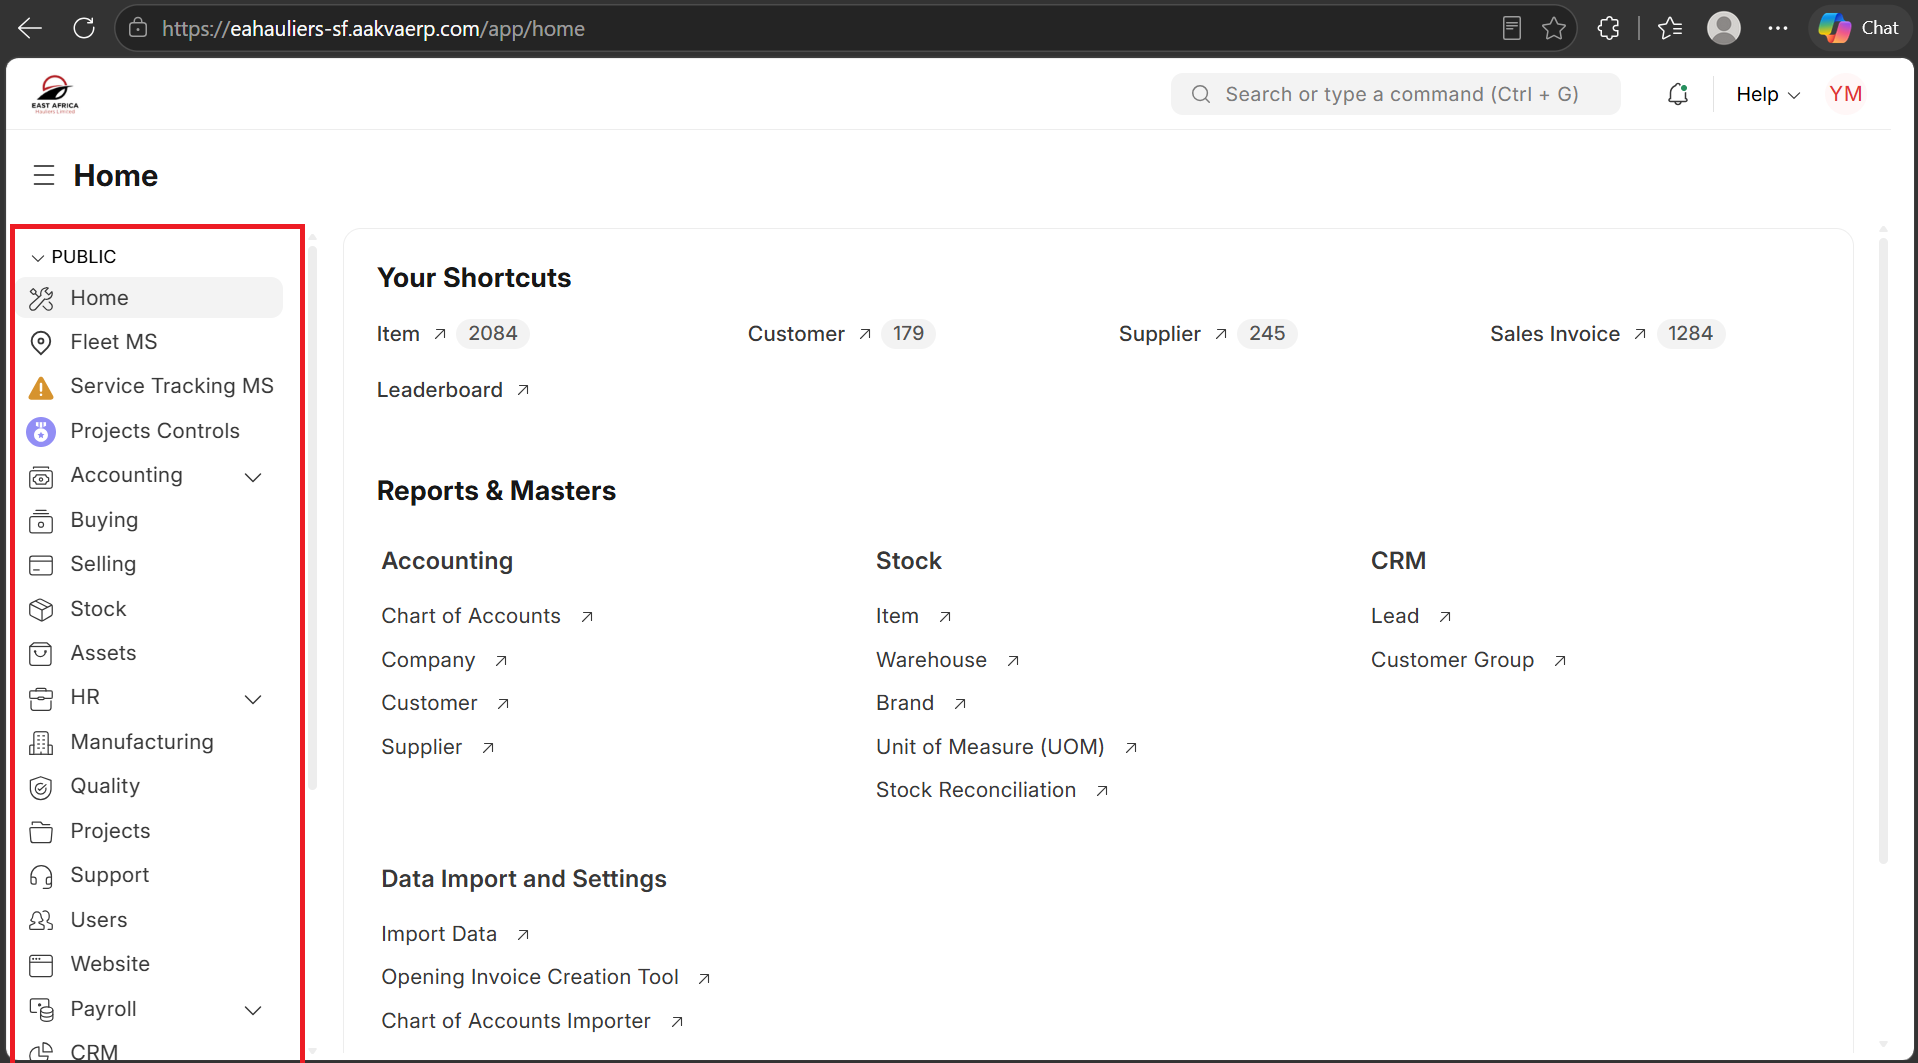Add page to favorites star icon
Screen dimensions: 1918x1063
[x=1554, y=28]
